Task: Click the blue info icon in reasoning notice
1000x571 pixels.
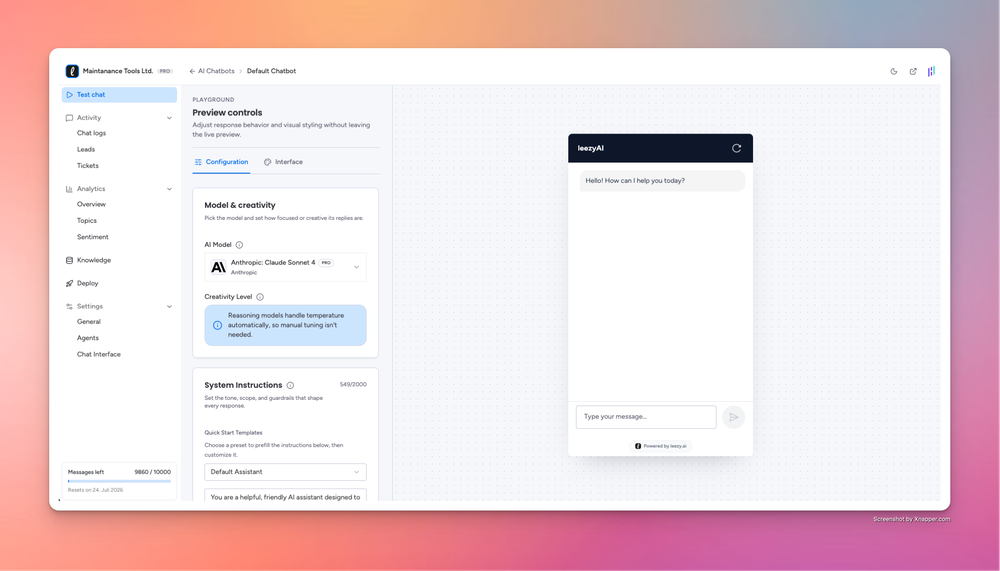Action: pyautogui.click(x=217, y=325)
